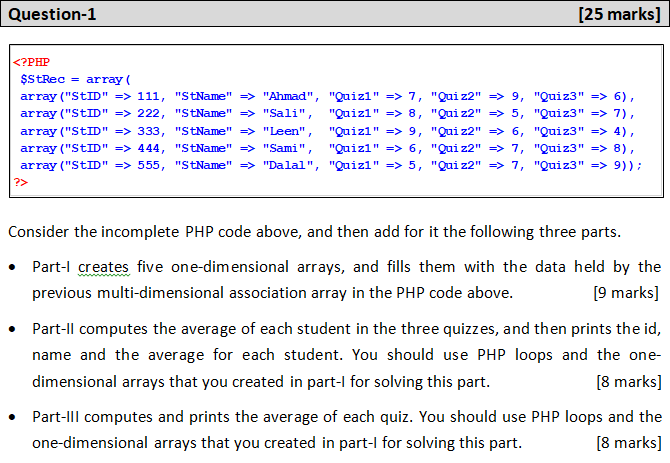The height and width of the screenshot is (463, 670).
Task: Click the <?PHP opening tag
Action: click(x=31, y=62)
